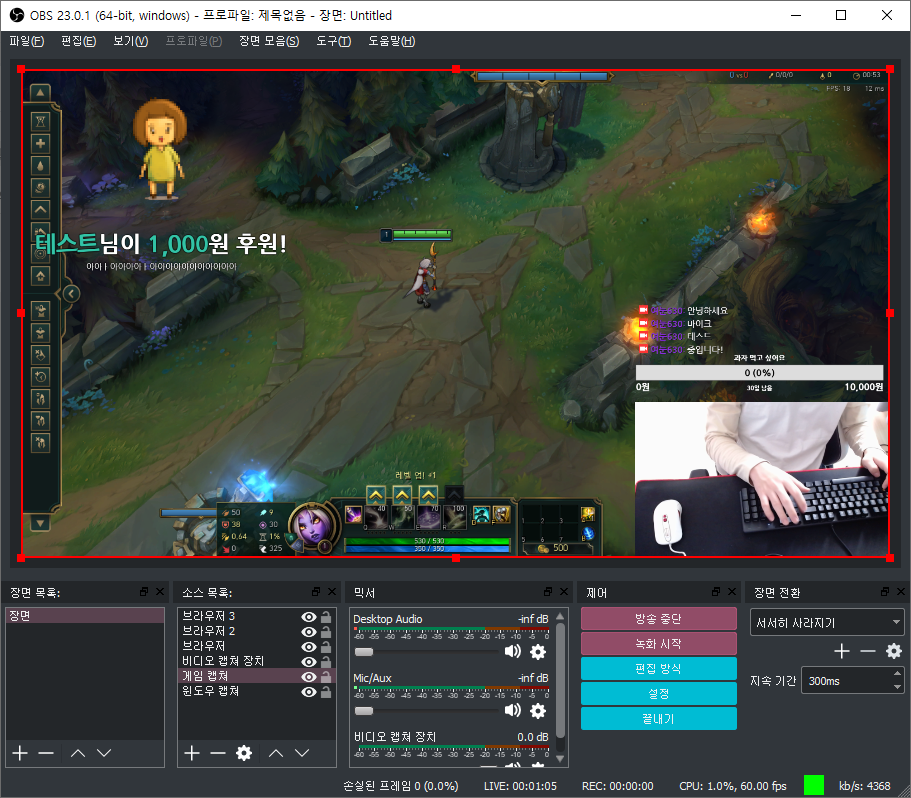Image resolution: width=911 pixels, height=798 pixels.
Task: Undock the 제어 panel
Action: 716,591
